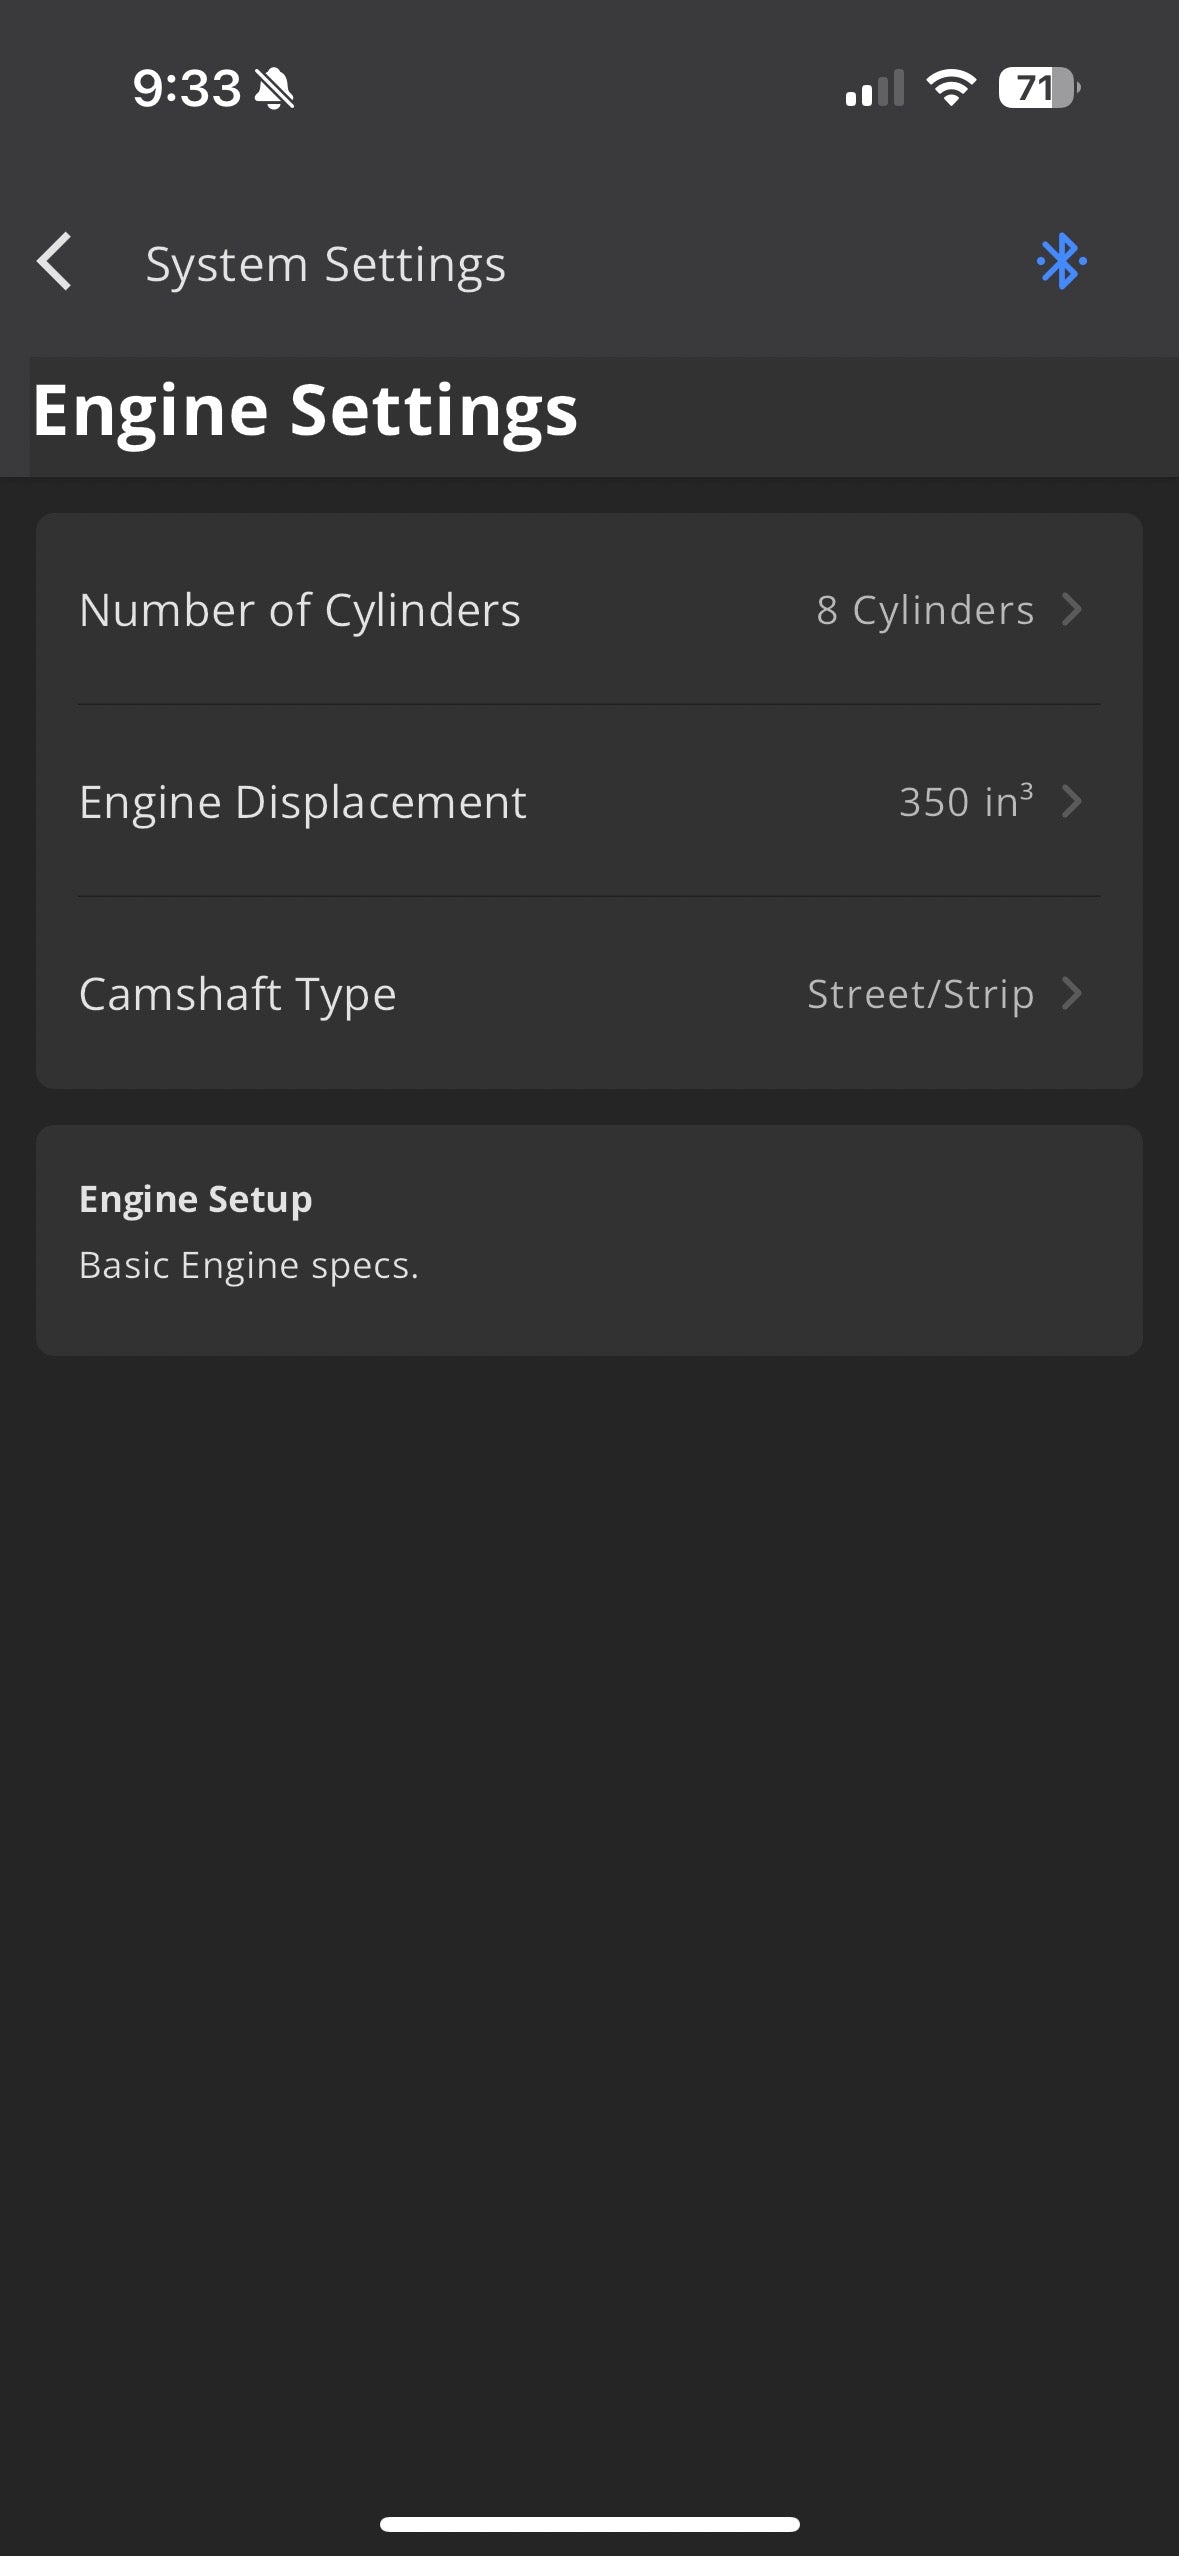Screen dimensions: 1179x2556
Task: Select the Camshaft Type row
Action: point(238,993)
